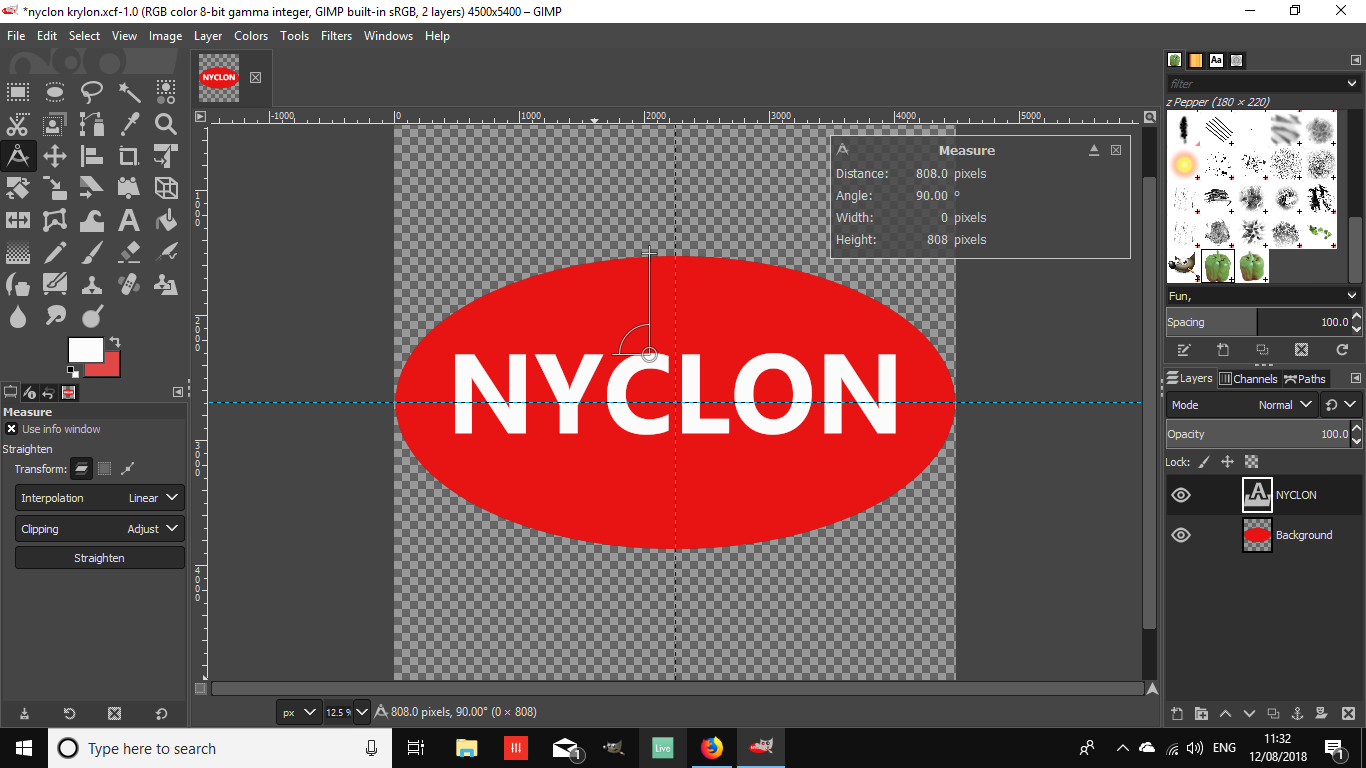Screen dimensions: 1366x768
Task: Activate the Zoom magnifier tool
Action: coord(166,124)
